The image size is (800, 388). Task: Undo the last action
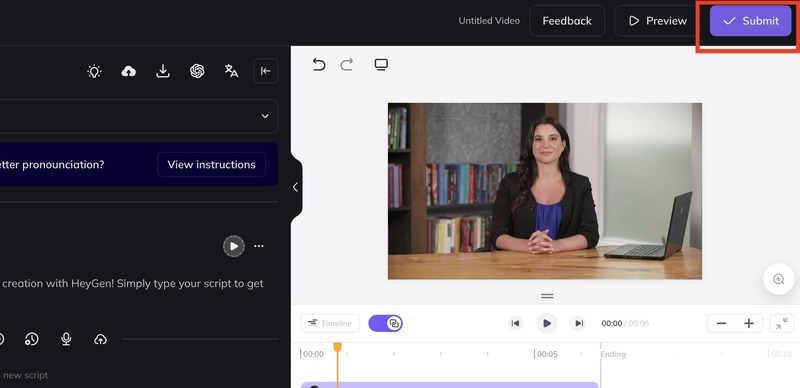pyautogui.click(x=319, y=65)
